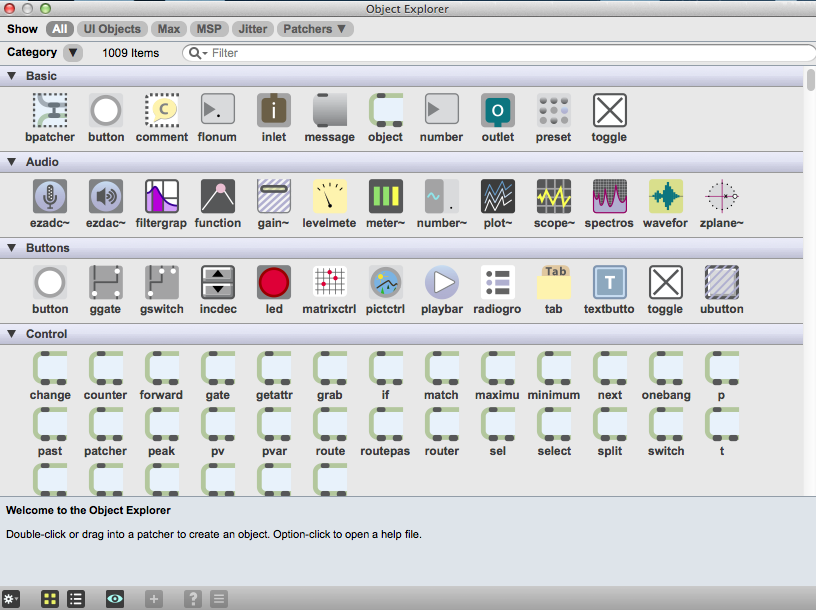
Task: Click the route object in Control
Action: (330, 424)
